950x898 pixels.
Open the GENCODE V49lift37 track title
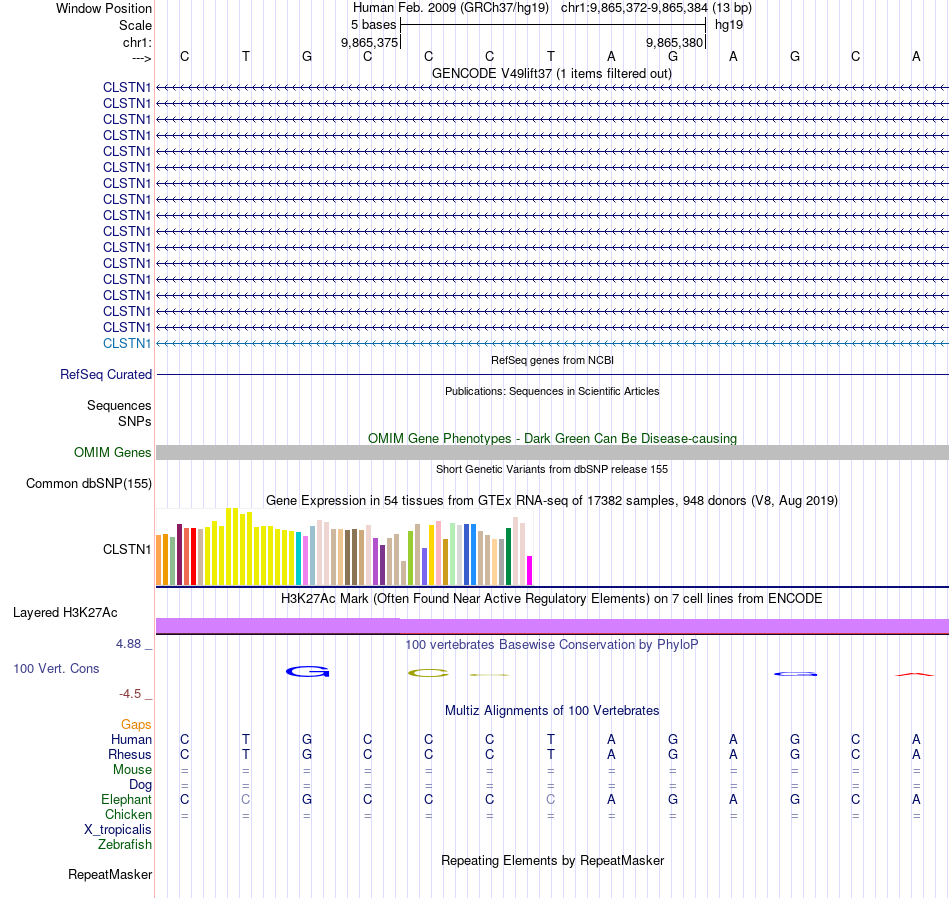click(552, 73)
